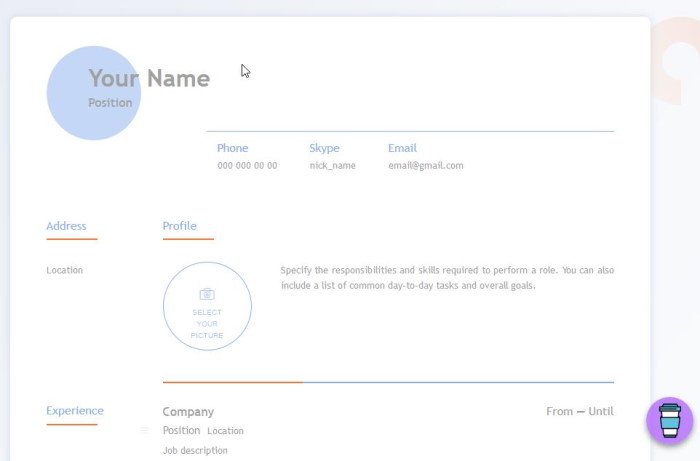Screen dimensions: 700x461
Task: Click the 'Phone' label
Action: coord(233,148)
